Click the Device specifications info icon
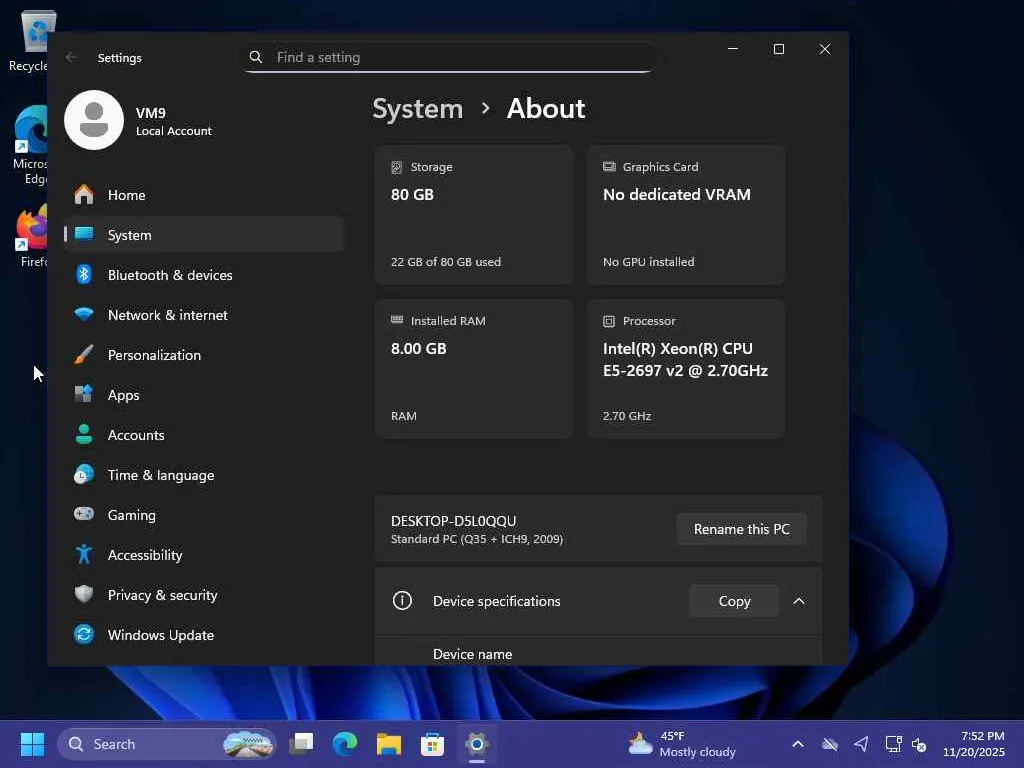Image resolution: width=1024 pixels, height=768 pixels. coord(402,601)
